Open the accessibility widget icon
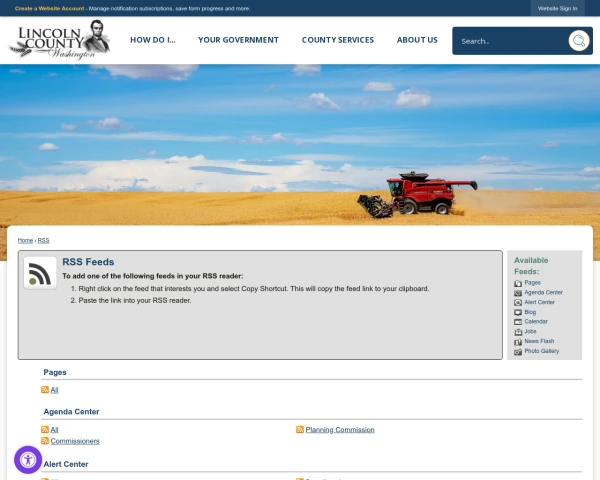Viewport: 600px width, 480px height. (28, 460)
